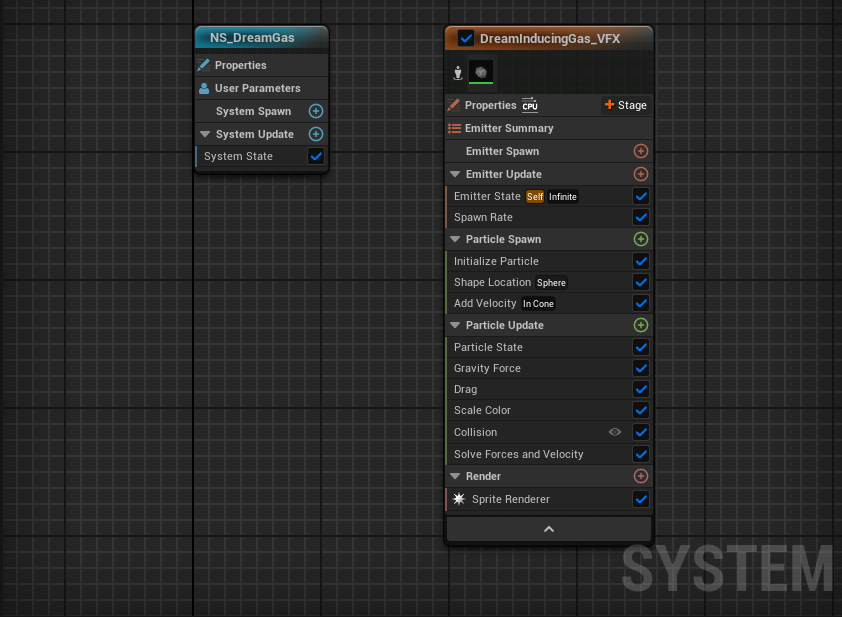
Task: Click the plus icon beside System Update
Action: point(316,134)
